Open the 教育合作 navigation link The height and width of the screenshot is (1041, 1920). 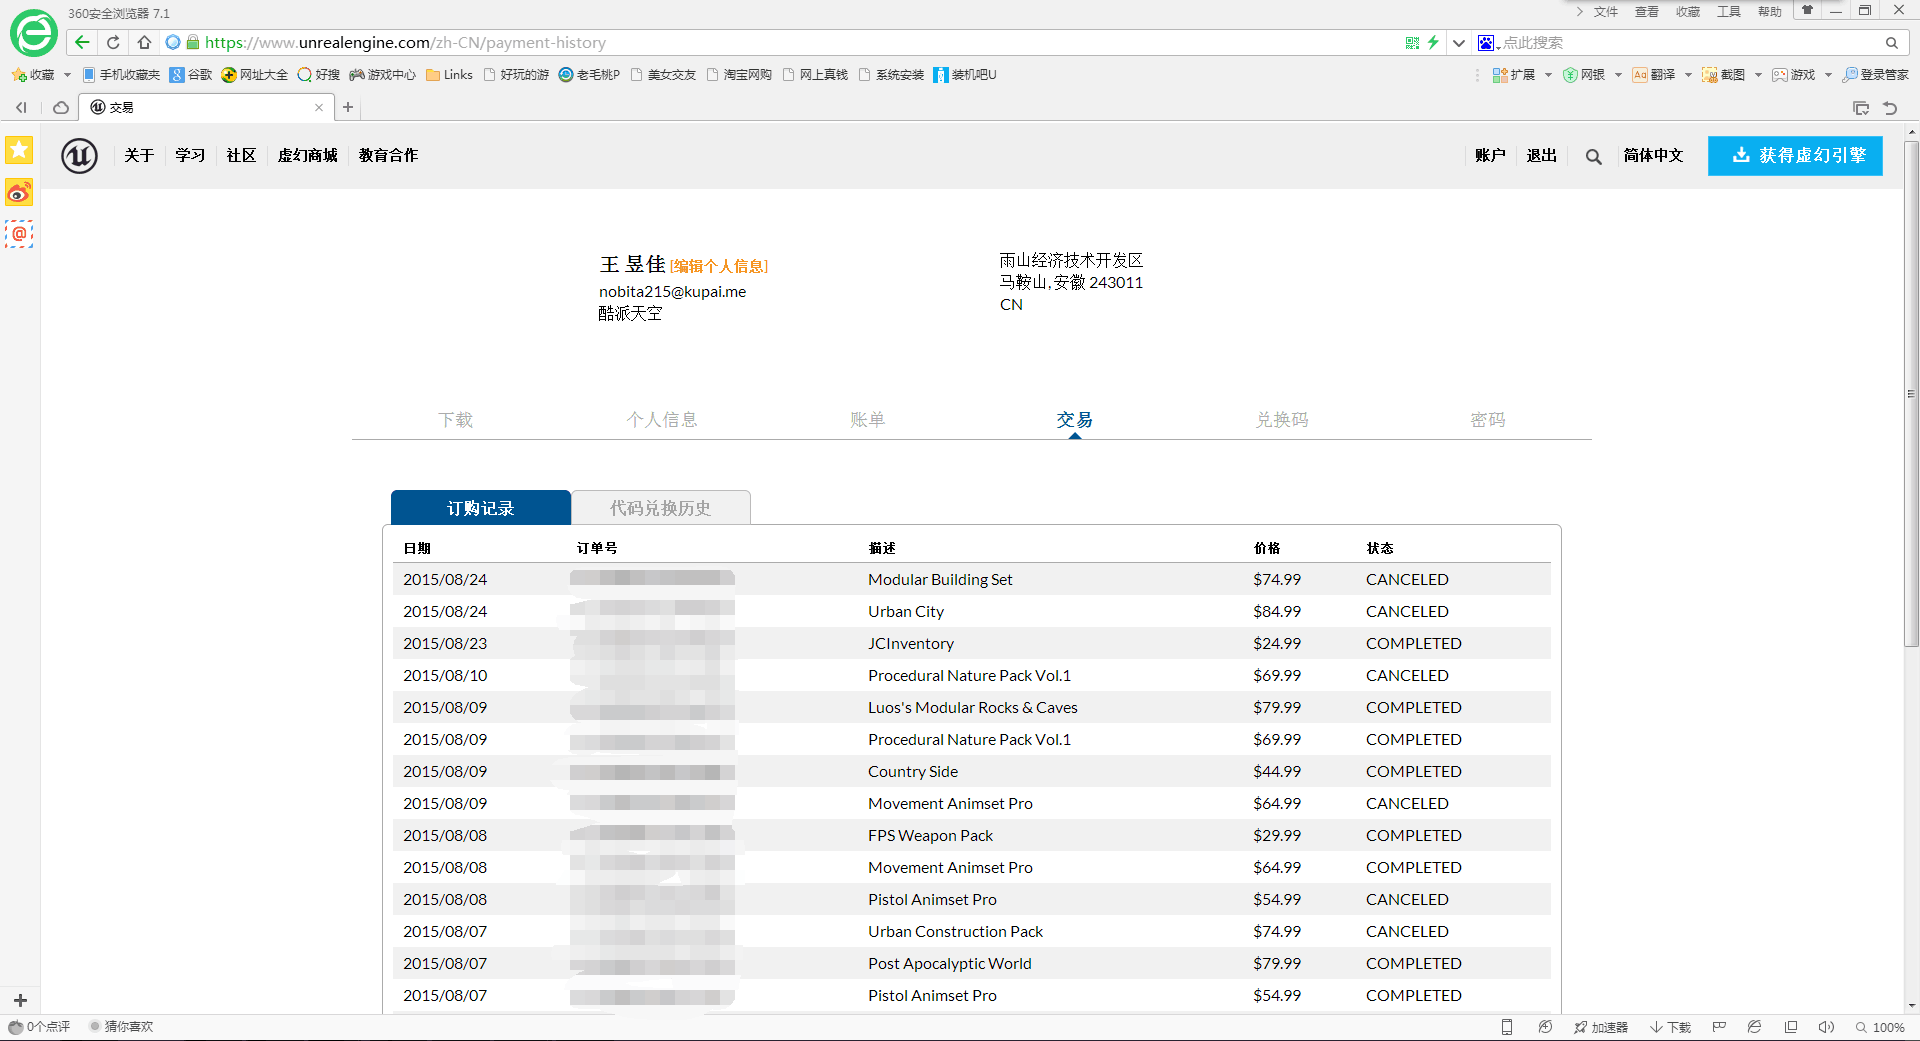tap(388, 156)
